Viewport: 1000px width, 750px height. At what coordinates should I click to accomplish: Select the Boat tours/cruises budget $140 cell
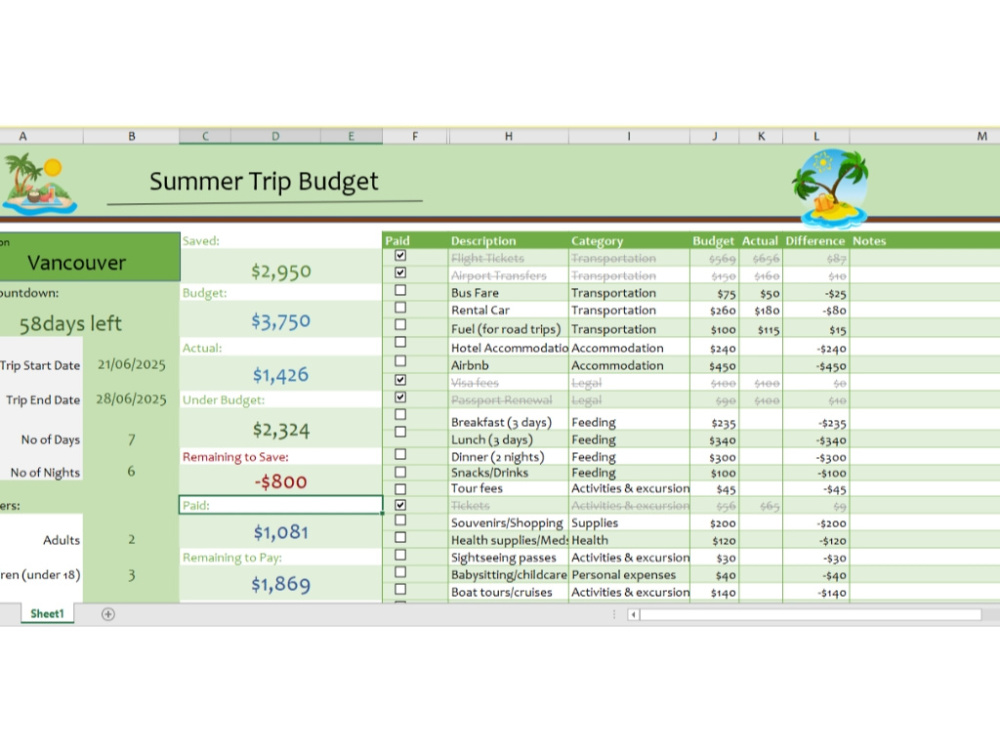pyautogui.click(x=714, y=592)
